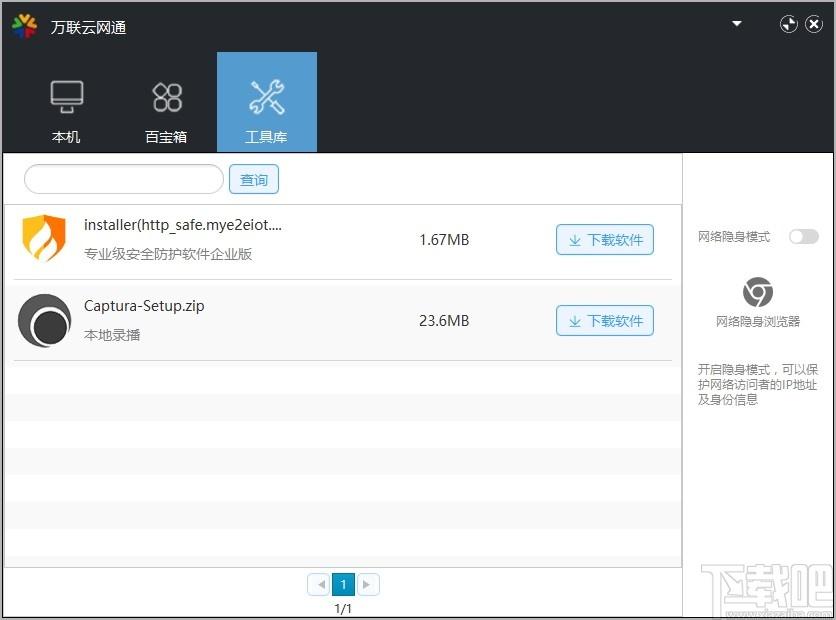Select page 1 in pagination
Screen dimensions: 836x620
point(343,585)
